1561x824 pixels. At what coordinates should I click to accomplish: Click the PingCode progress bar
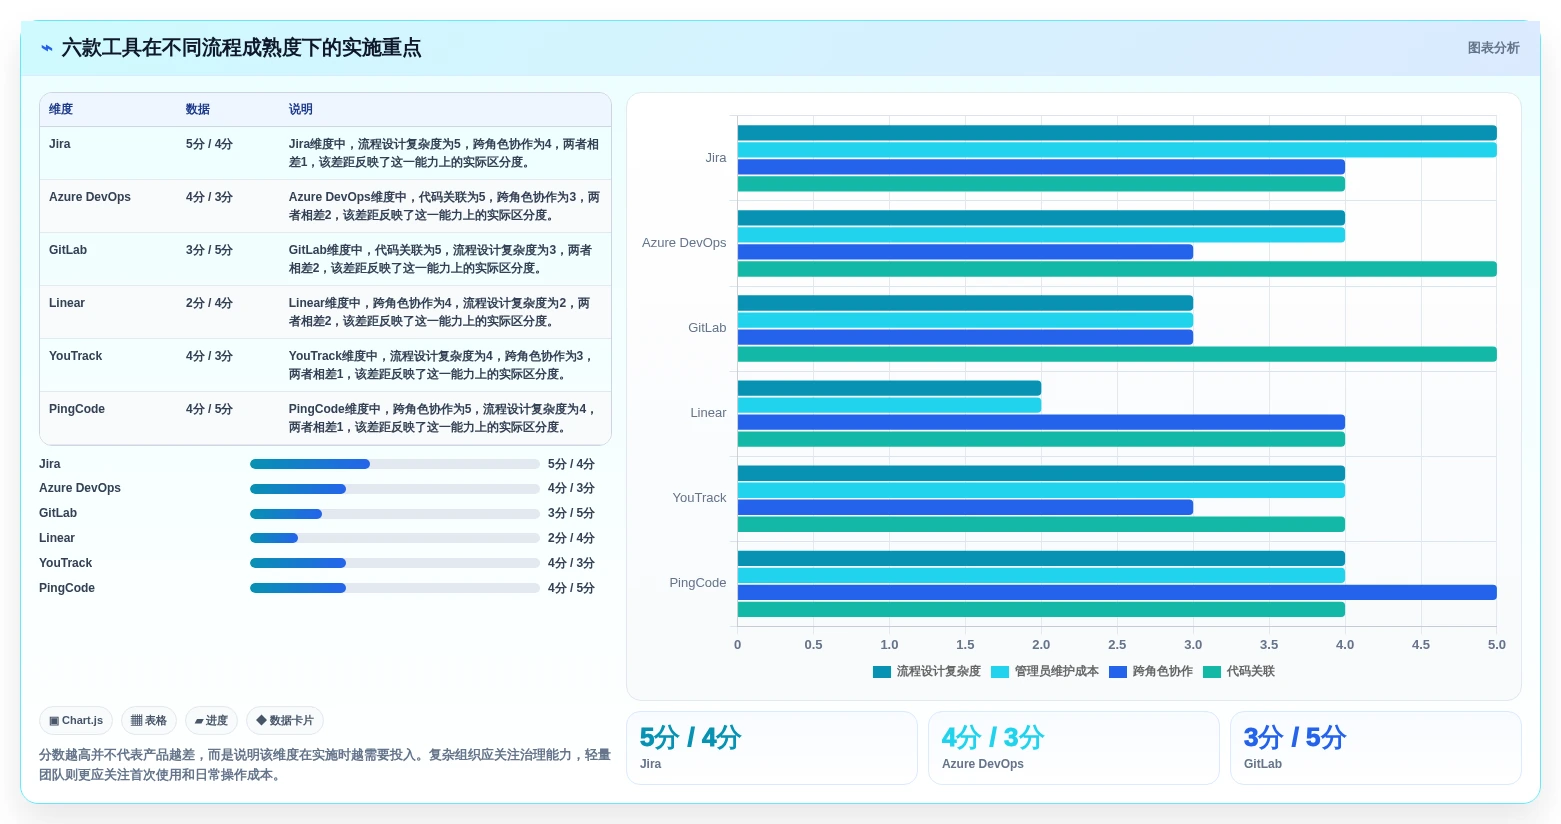point(395,588)
